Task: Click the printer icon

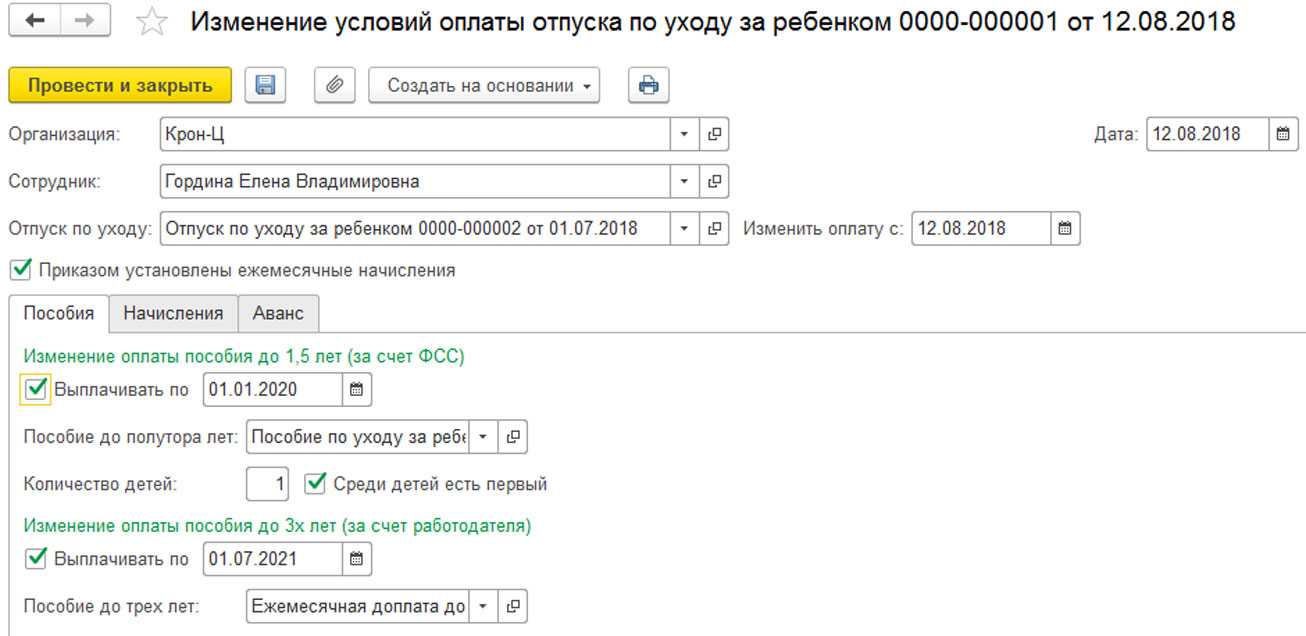Action: pyautogui.click(x=648, y=86)
